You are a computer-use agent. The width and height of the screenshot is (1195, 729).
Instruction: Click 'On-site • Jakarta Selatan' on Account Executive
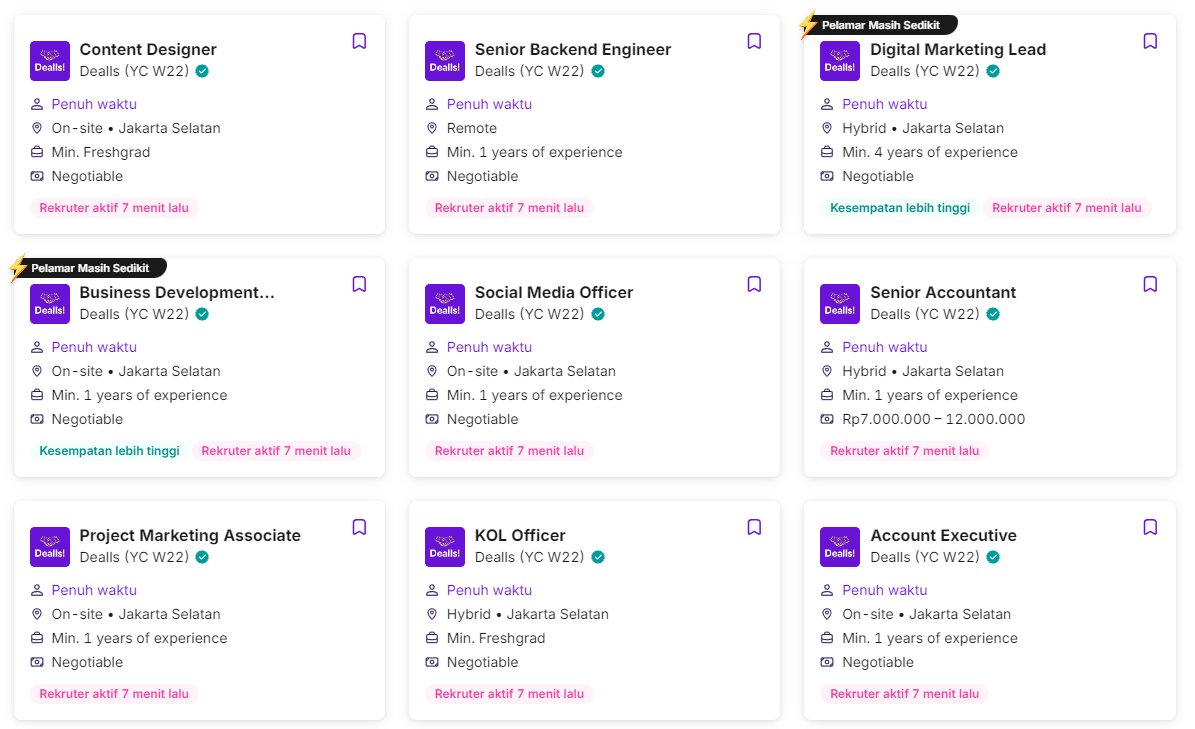[x=927, y=614]
